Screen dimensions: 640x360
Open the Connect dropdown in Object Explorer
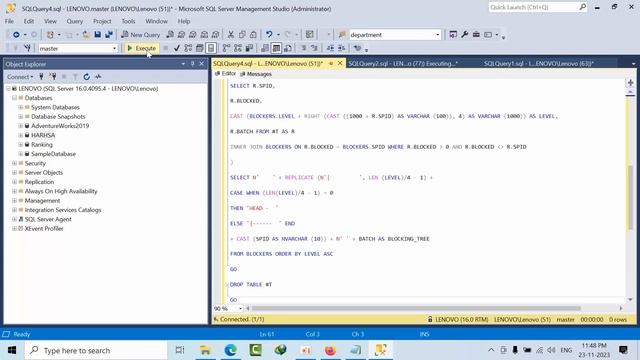pos(20,77)
